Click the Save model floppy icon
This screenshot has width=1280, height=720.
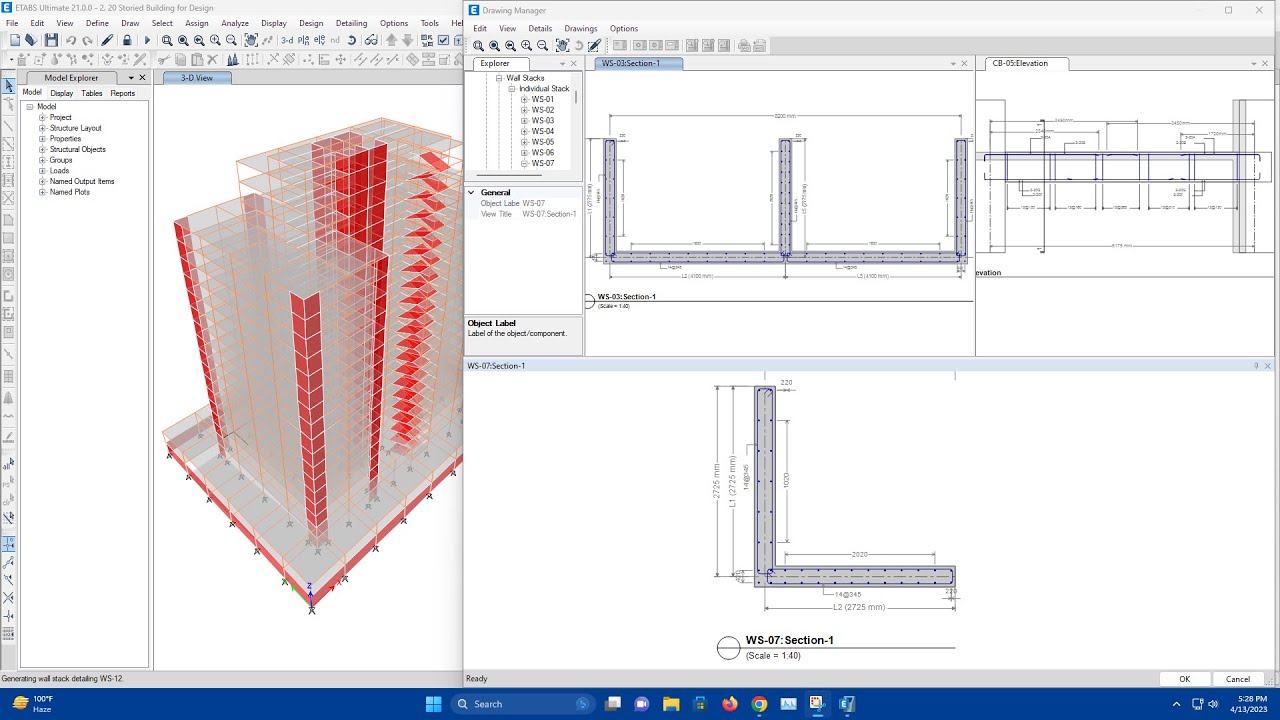click(x=51, y=40)
